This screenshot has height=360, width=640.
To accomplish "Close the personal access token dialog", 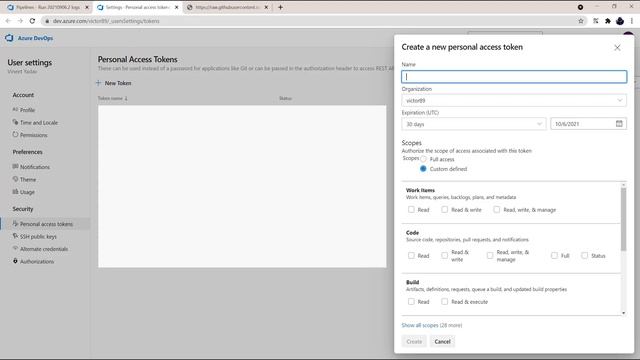I will pyautogui.click(x=617, y=48).
